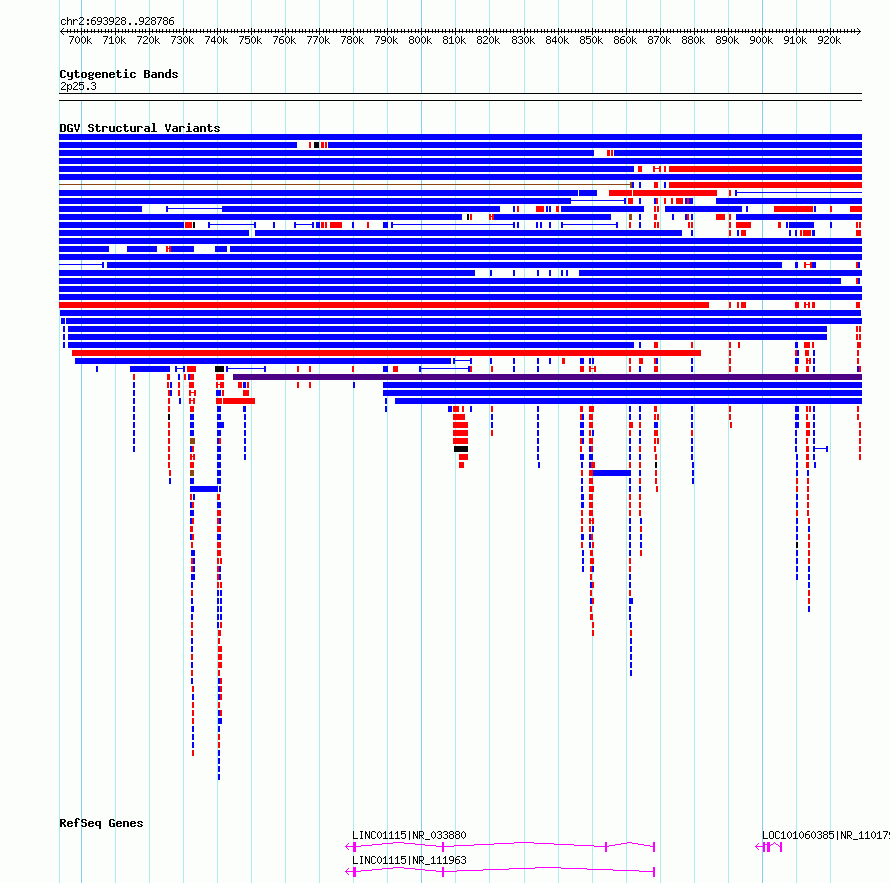Screen dimensions: 890x883
Task: Click the NR_111963 transcript glyph
Action: [500, 872]
